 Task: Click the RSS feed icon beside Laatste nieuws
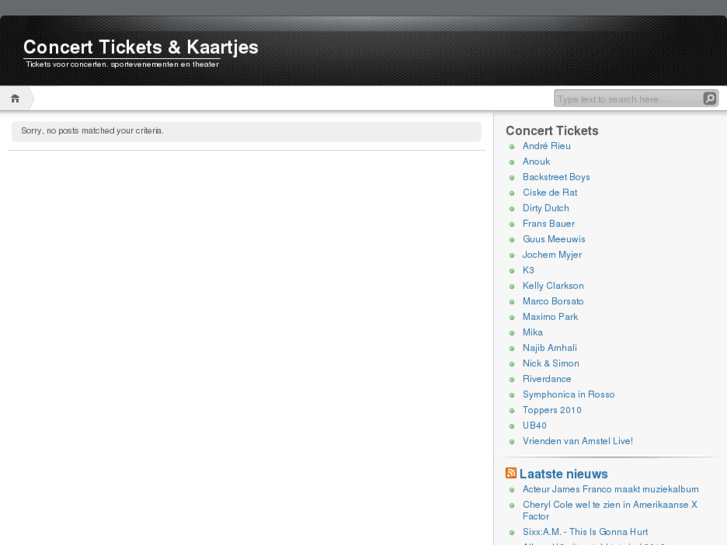click(x=511, y=473)
